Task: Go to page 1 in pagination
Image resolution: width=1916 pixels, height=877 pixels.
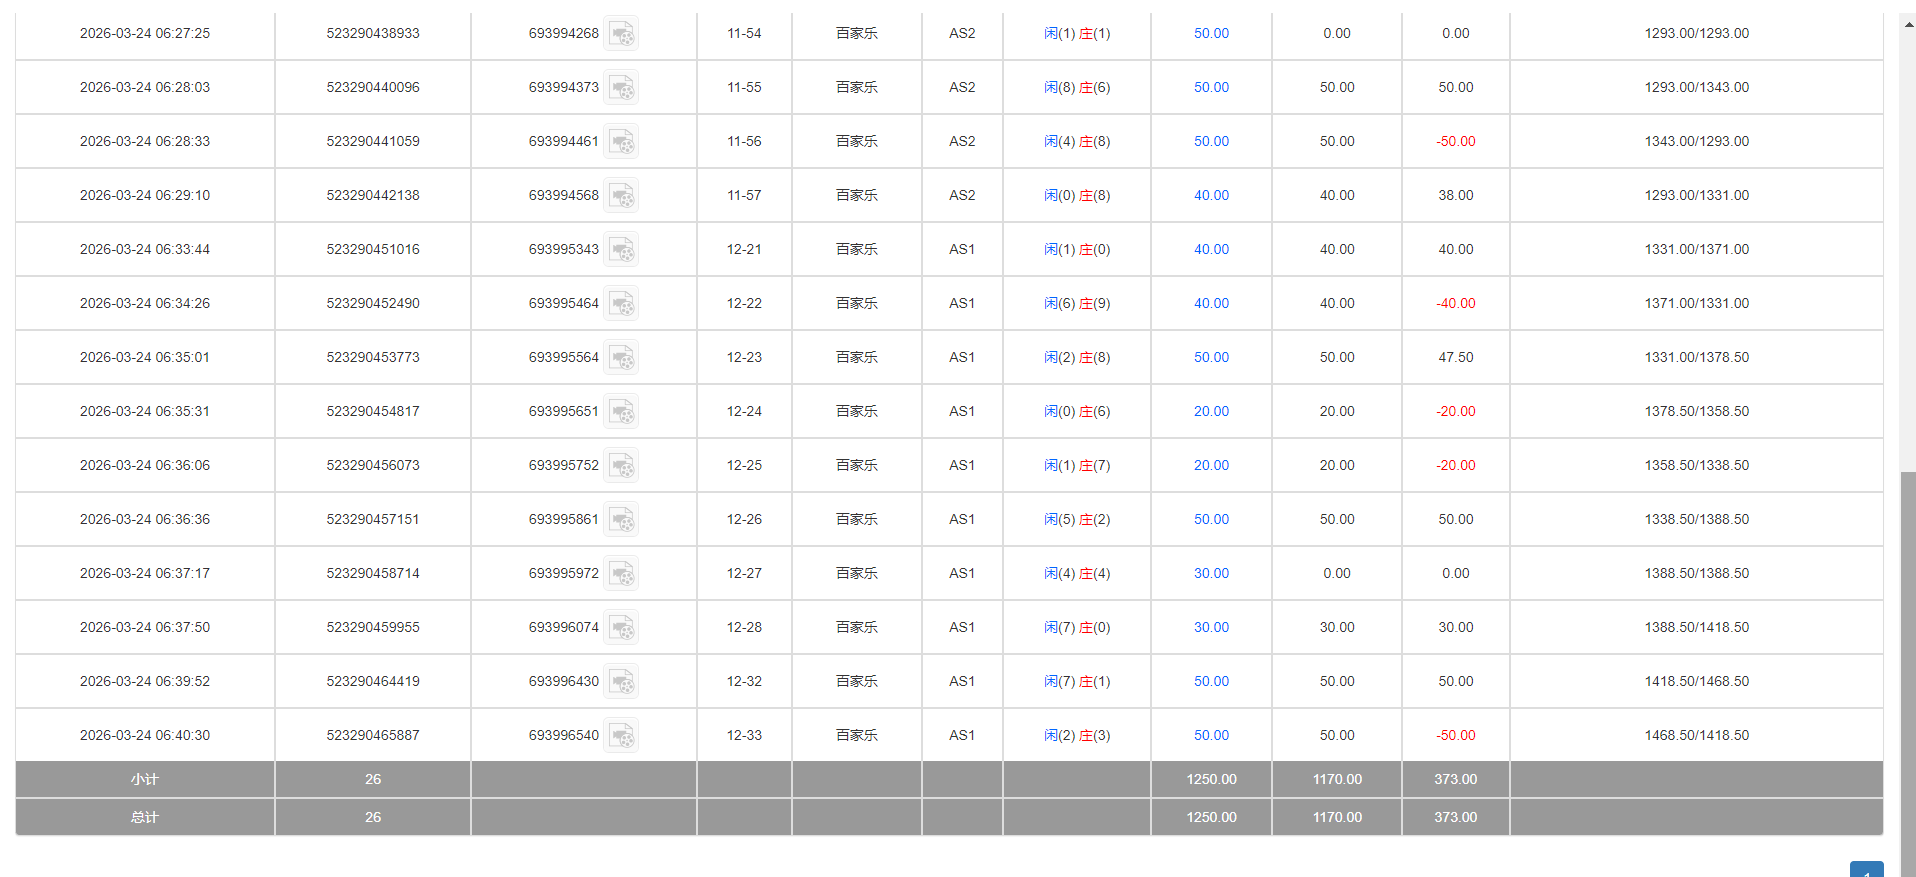Action: 1866,870
